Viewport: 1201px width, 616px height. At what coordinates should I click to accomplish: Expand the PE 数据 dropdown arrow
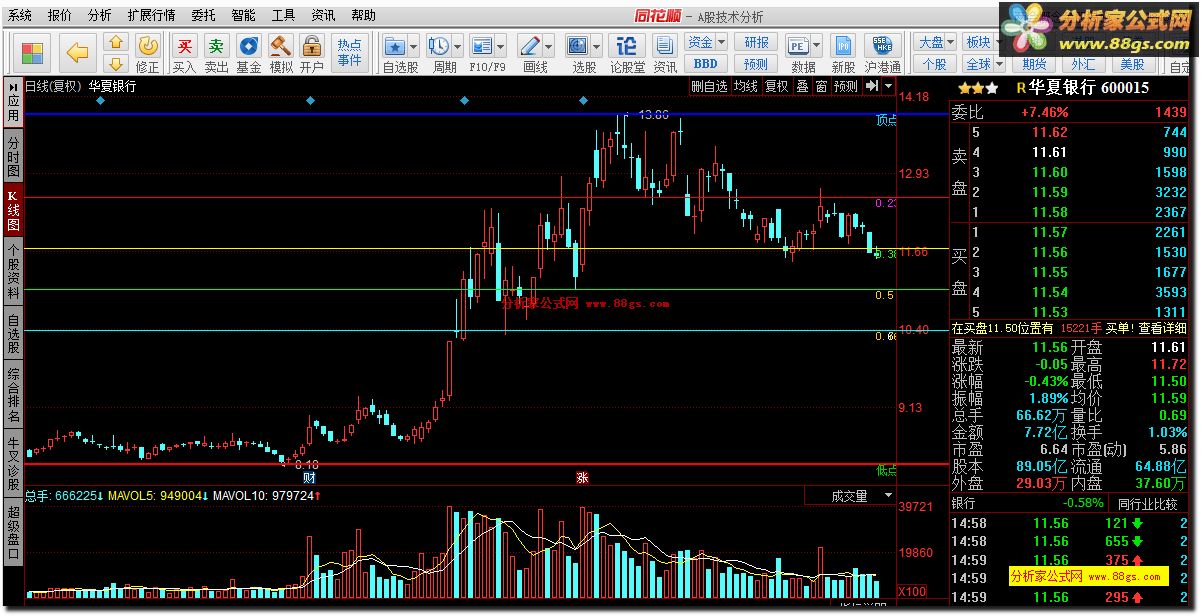point(816,46)
